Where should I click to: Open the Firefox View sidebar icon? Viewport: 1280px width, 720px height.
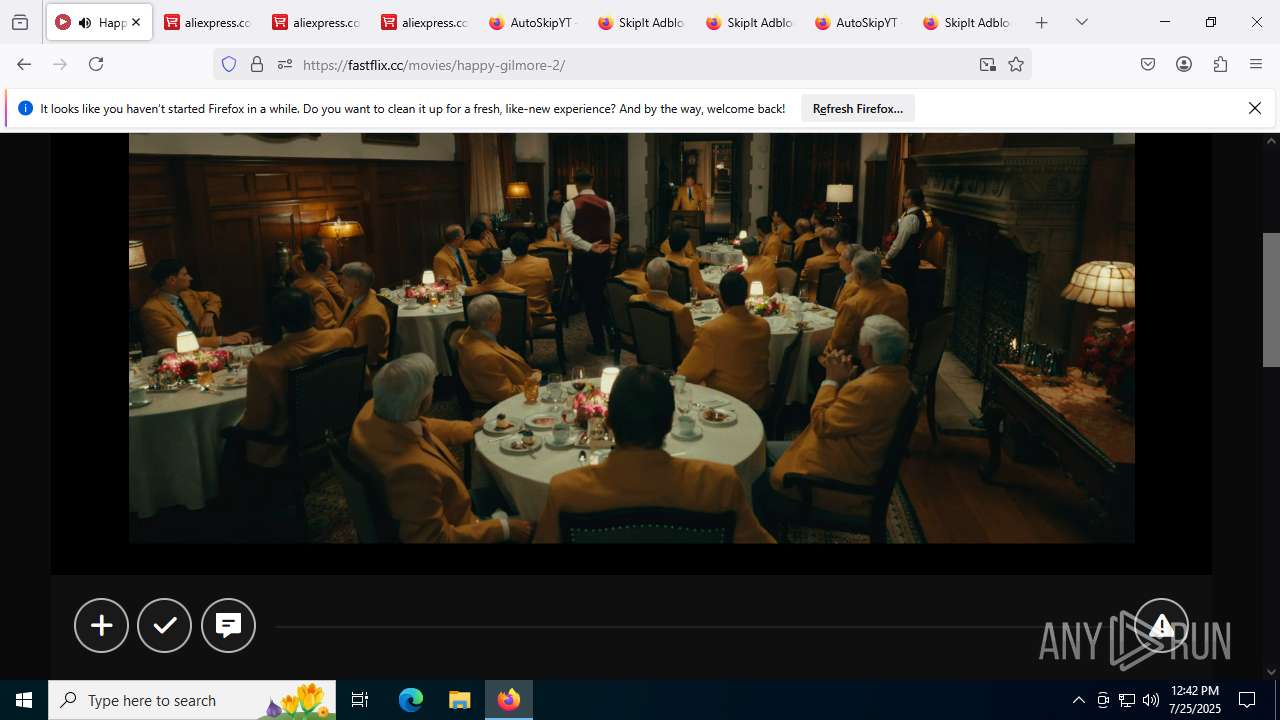pos(20,22)
